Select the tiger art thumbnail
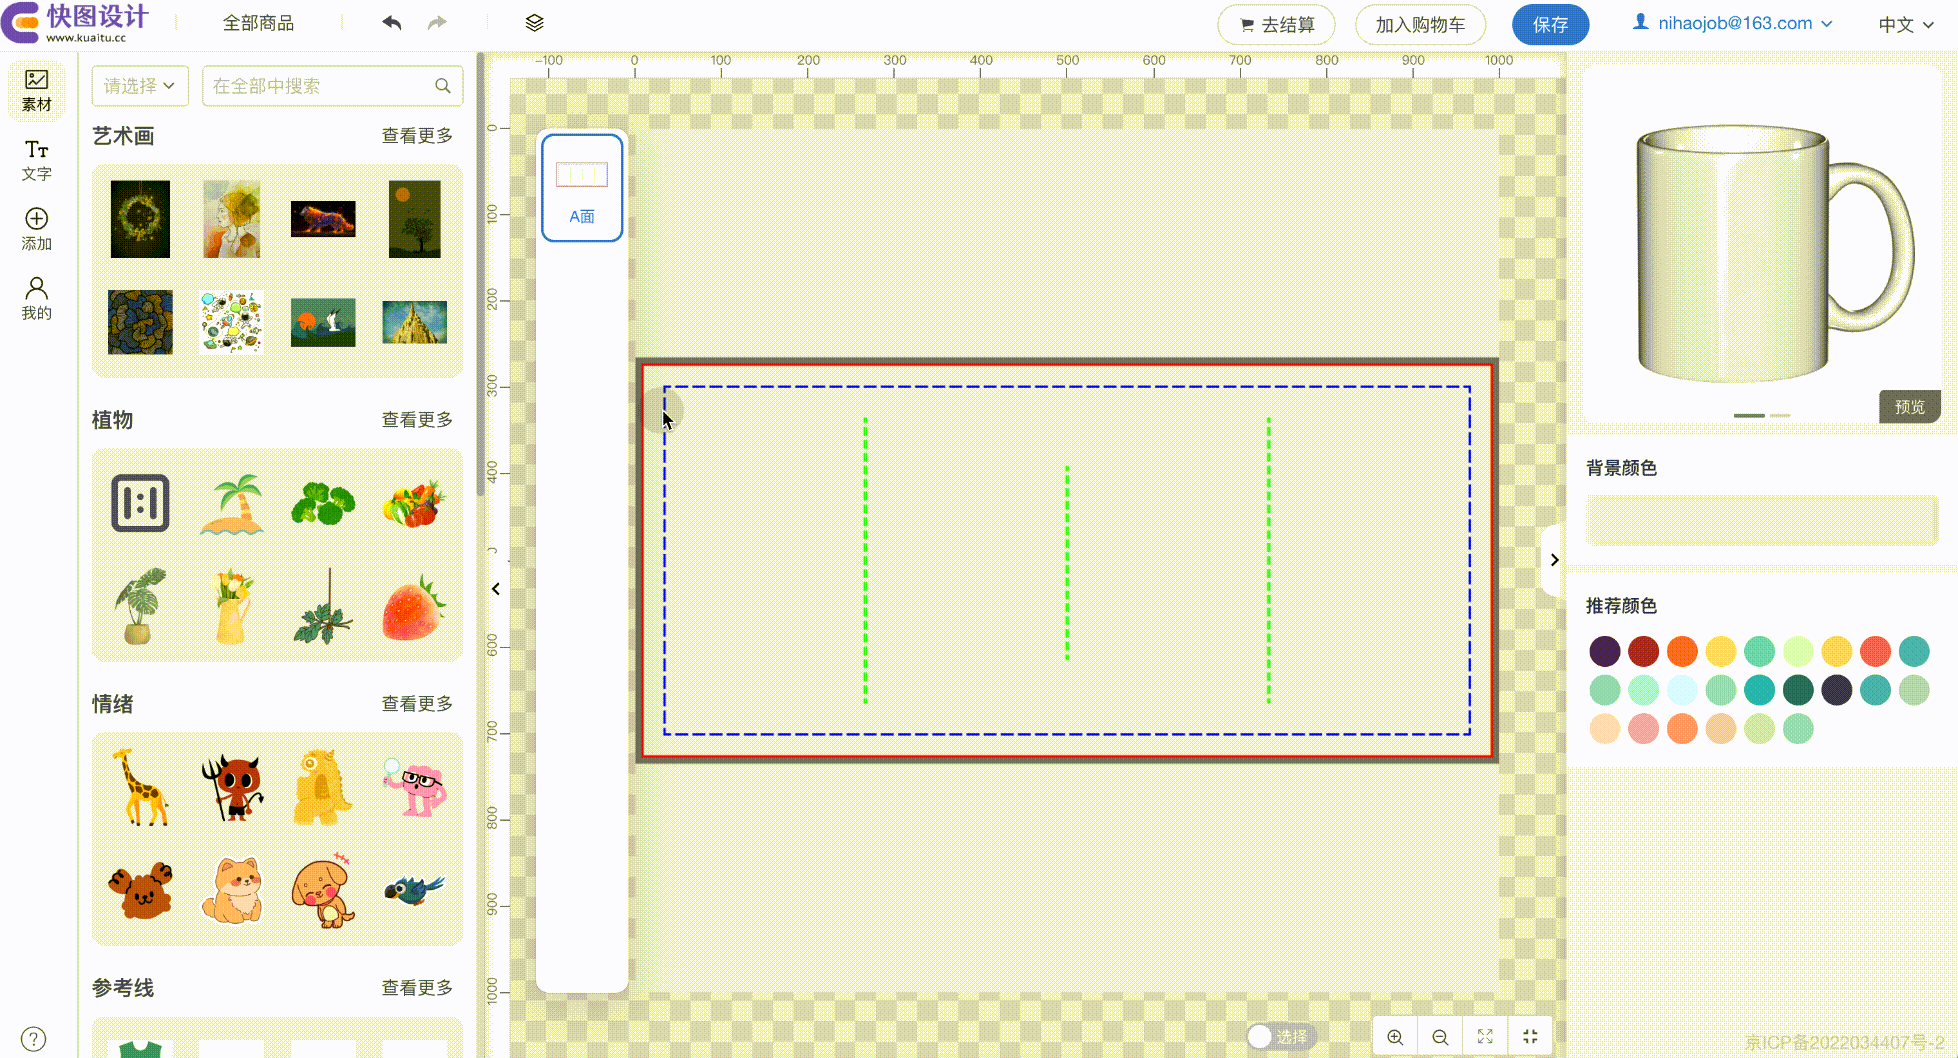 coord(323,219)
